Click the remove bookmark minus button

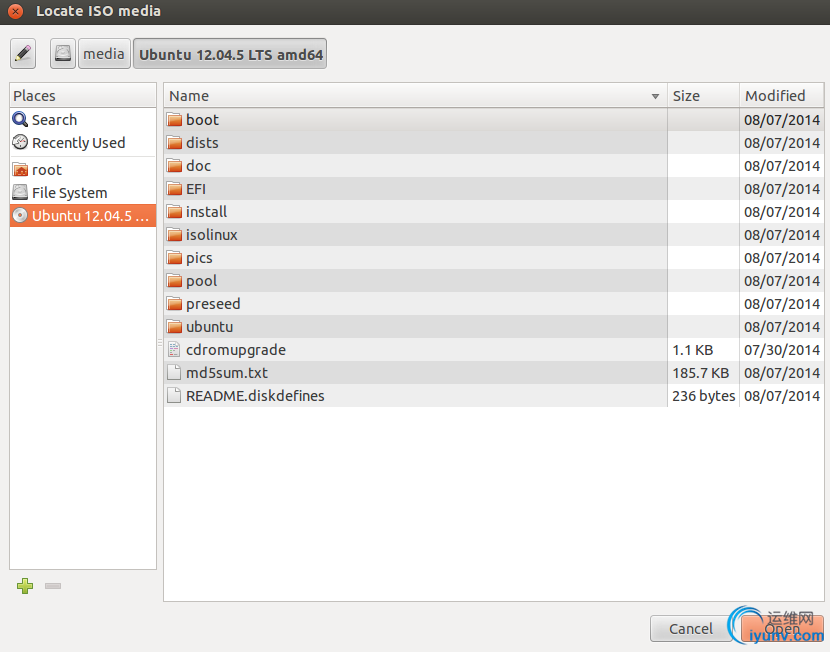(53, 586)
